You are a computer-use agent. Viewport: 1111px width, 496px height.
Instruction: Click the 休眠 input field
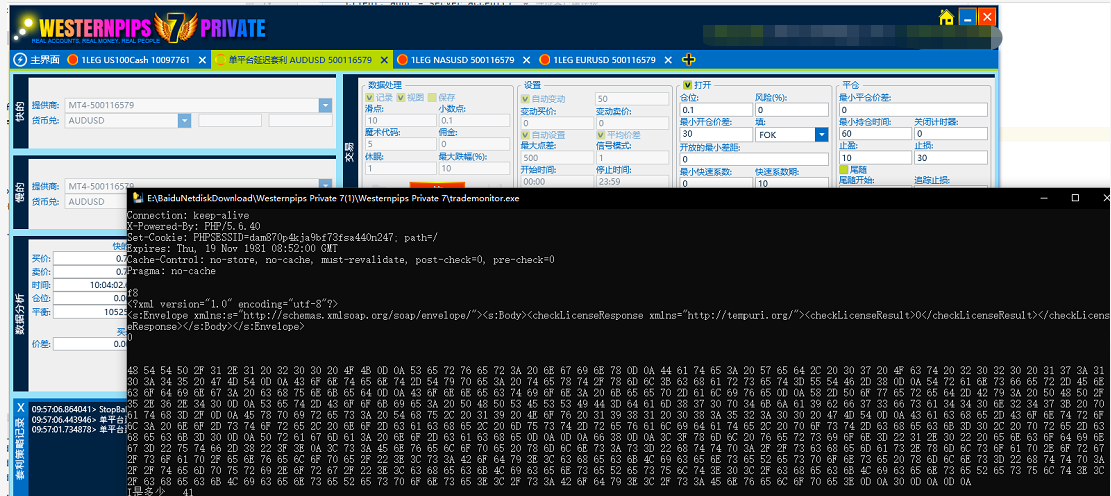[x=399, y=169]
